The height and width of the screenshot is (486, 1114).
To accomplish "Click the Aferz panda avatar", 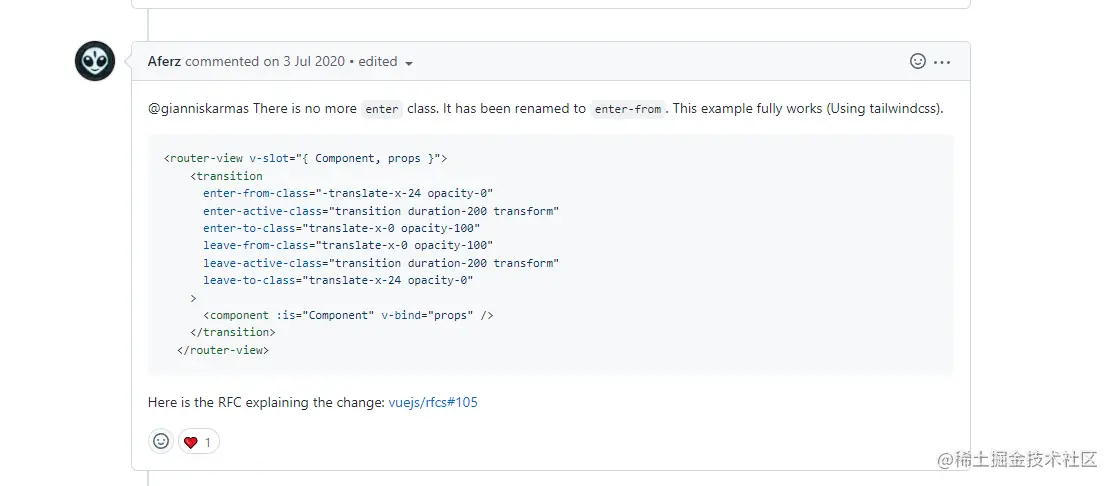I will pyautogui.click(x=95, y=62).
